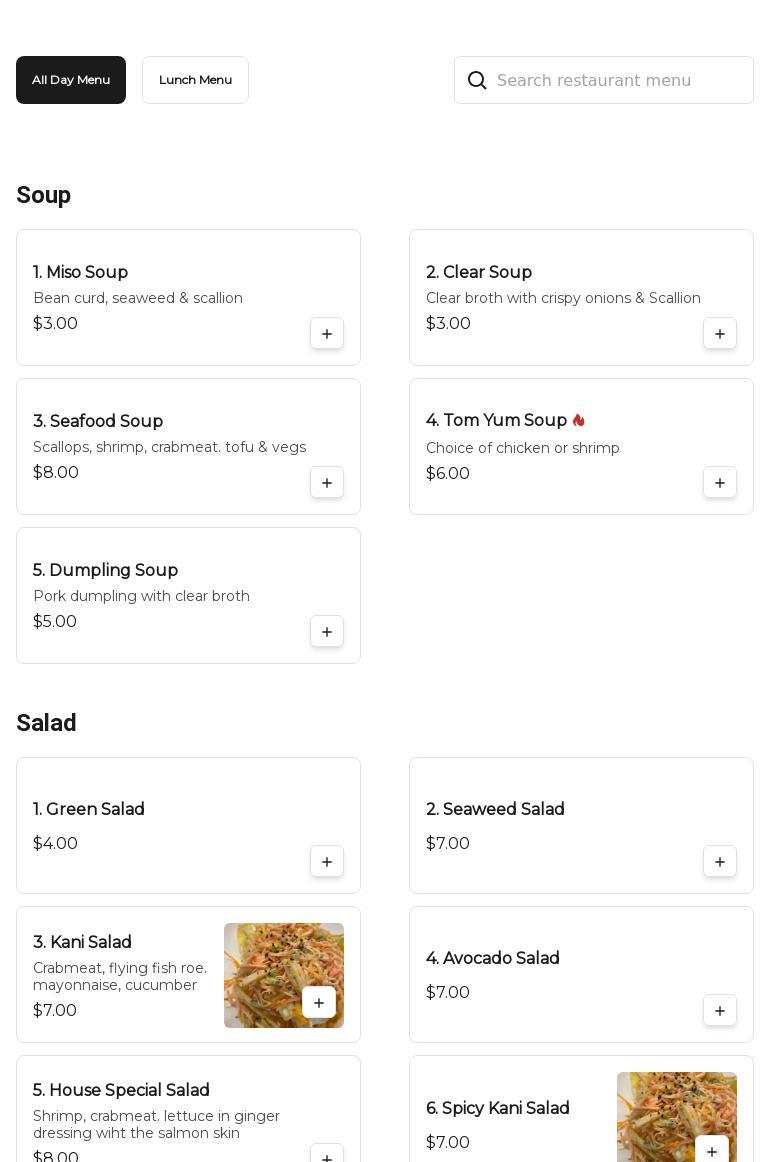
Task: Add Avocado Salad to order
Action: (720, 1011)
